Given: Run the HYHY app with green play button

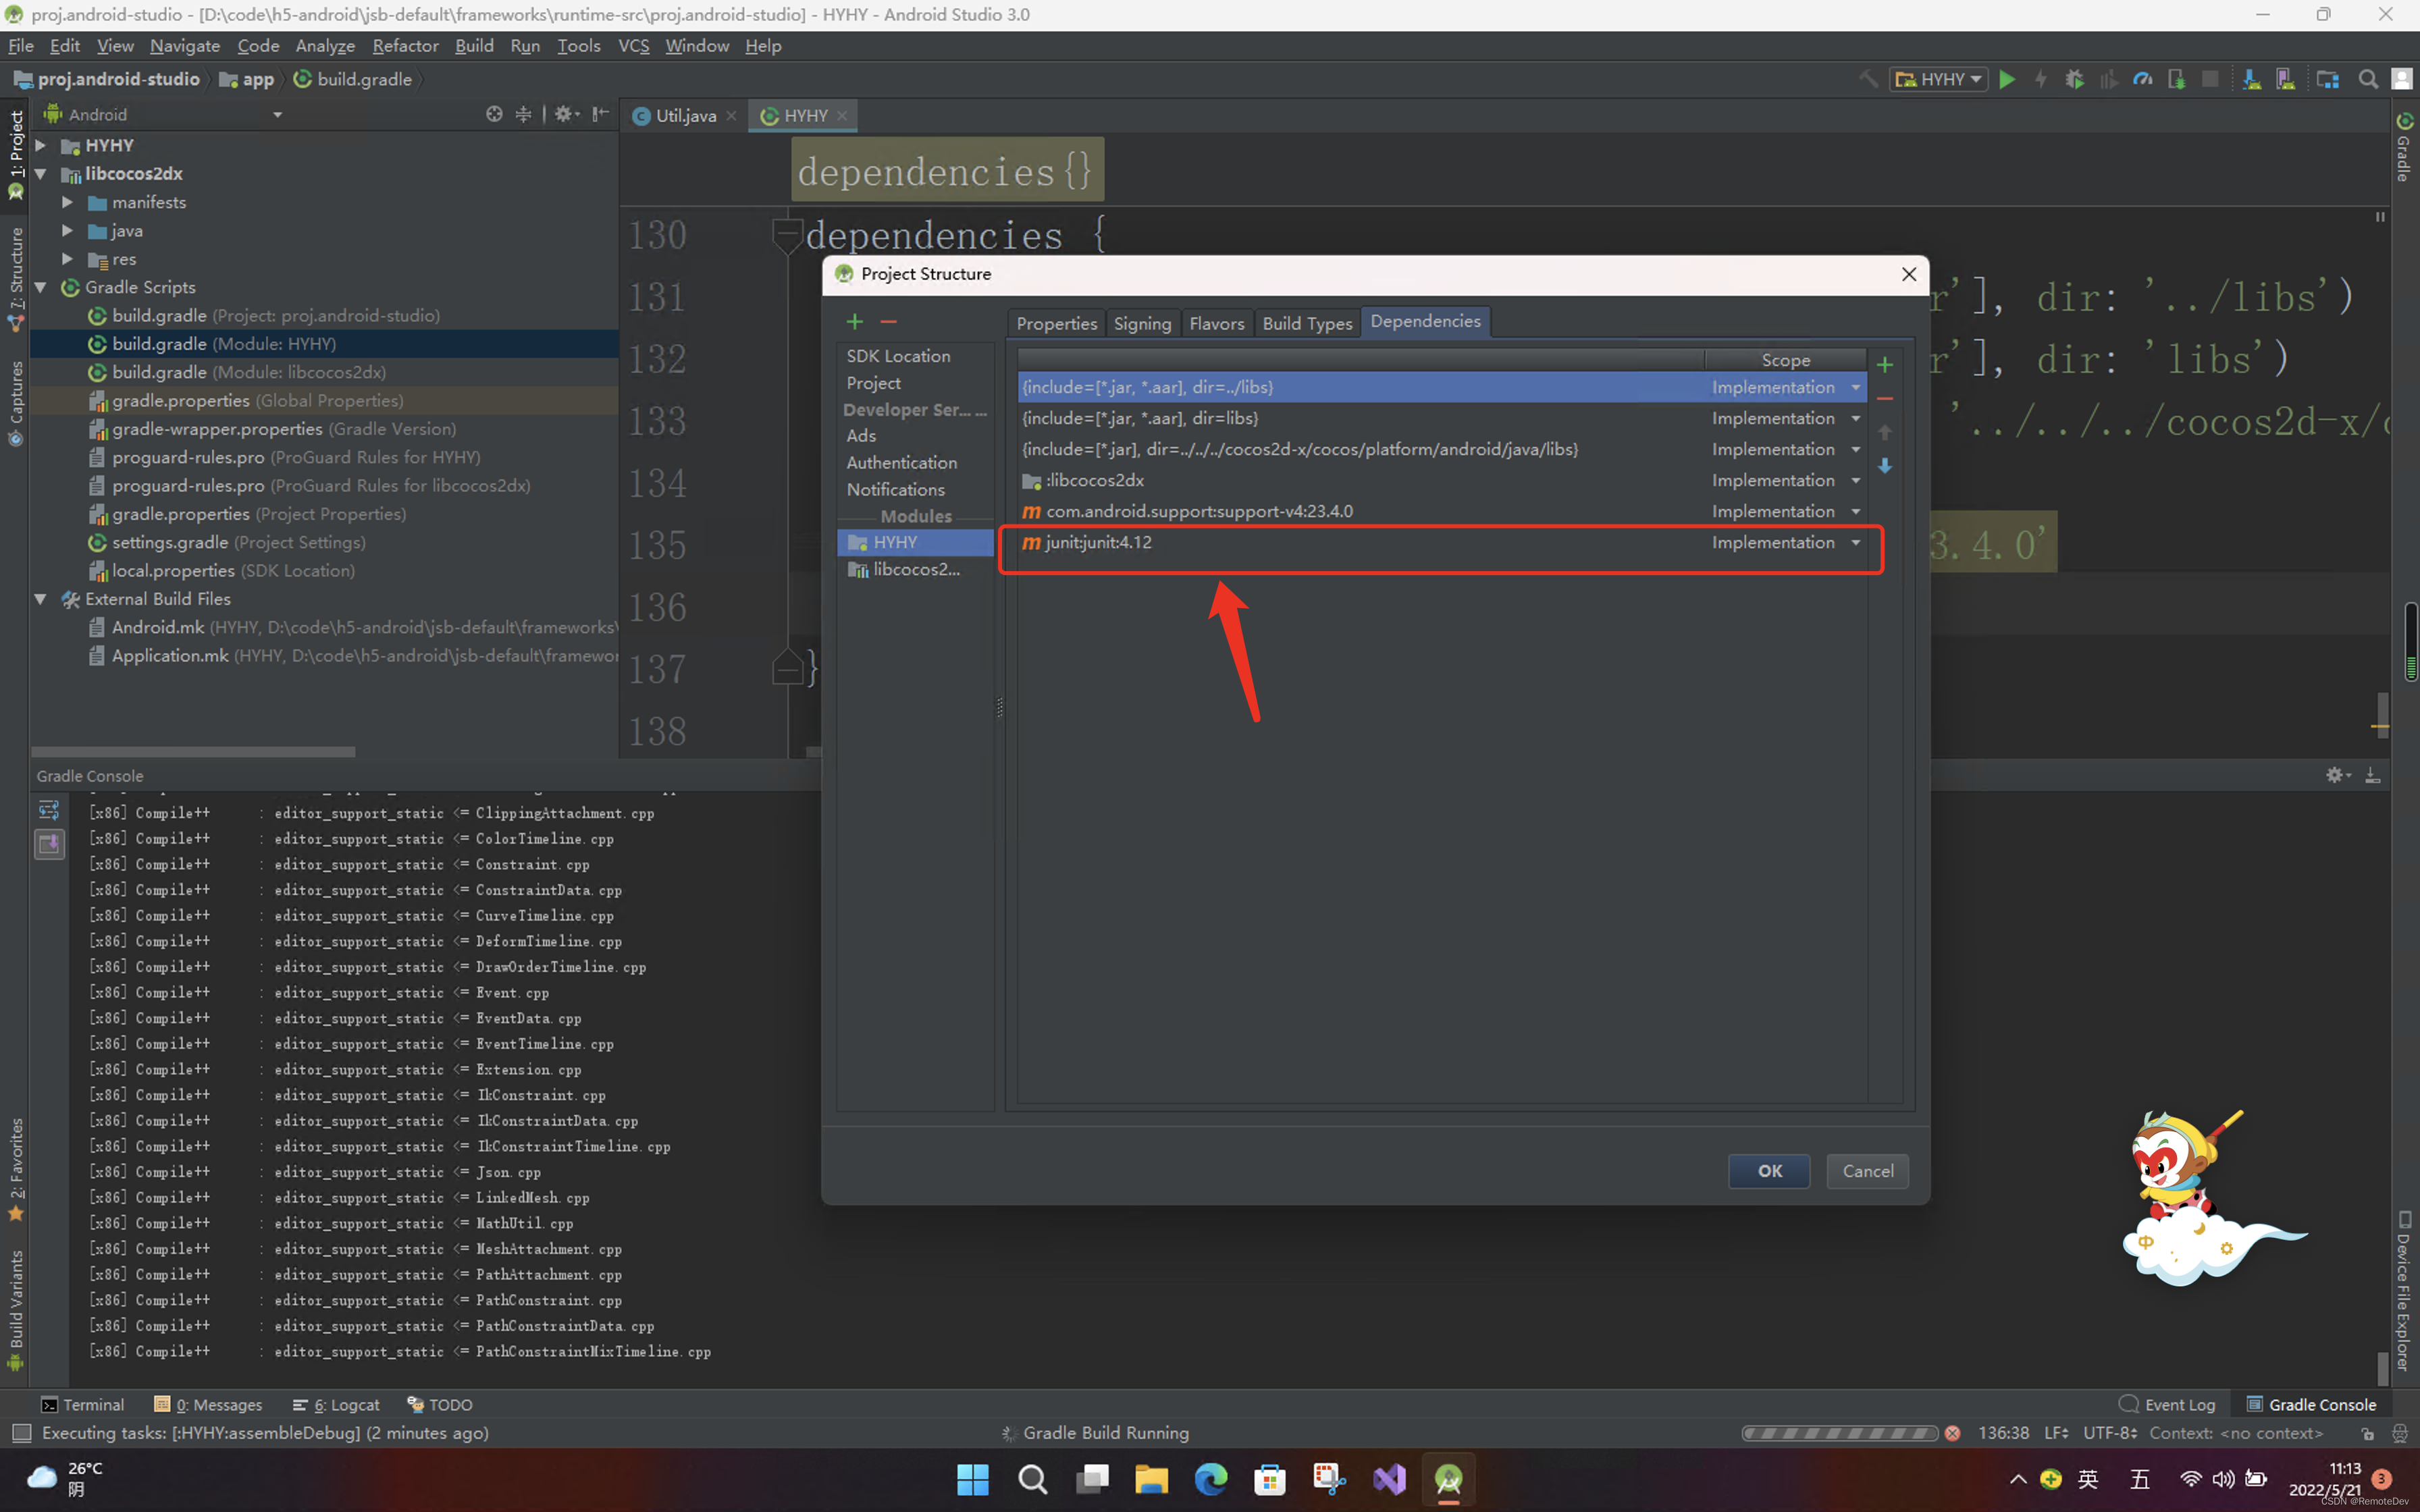Looking at the screenshot, I should click(2007, 79).
